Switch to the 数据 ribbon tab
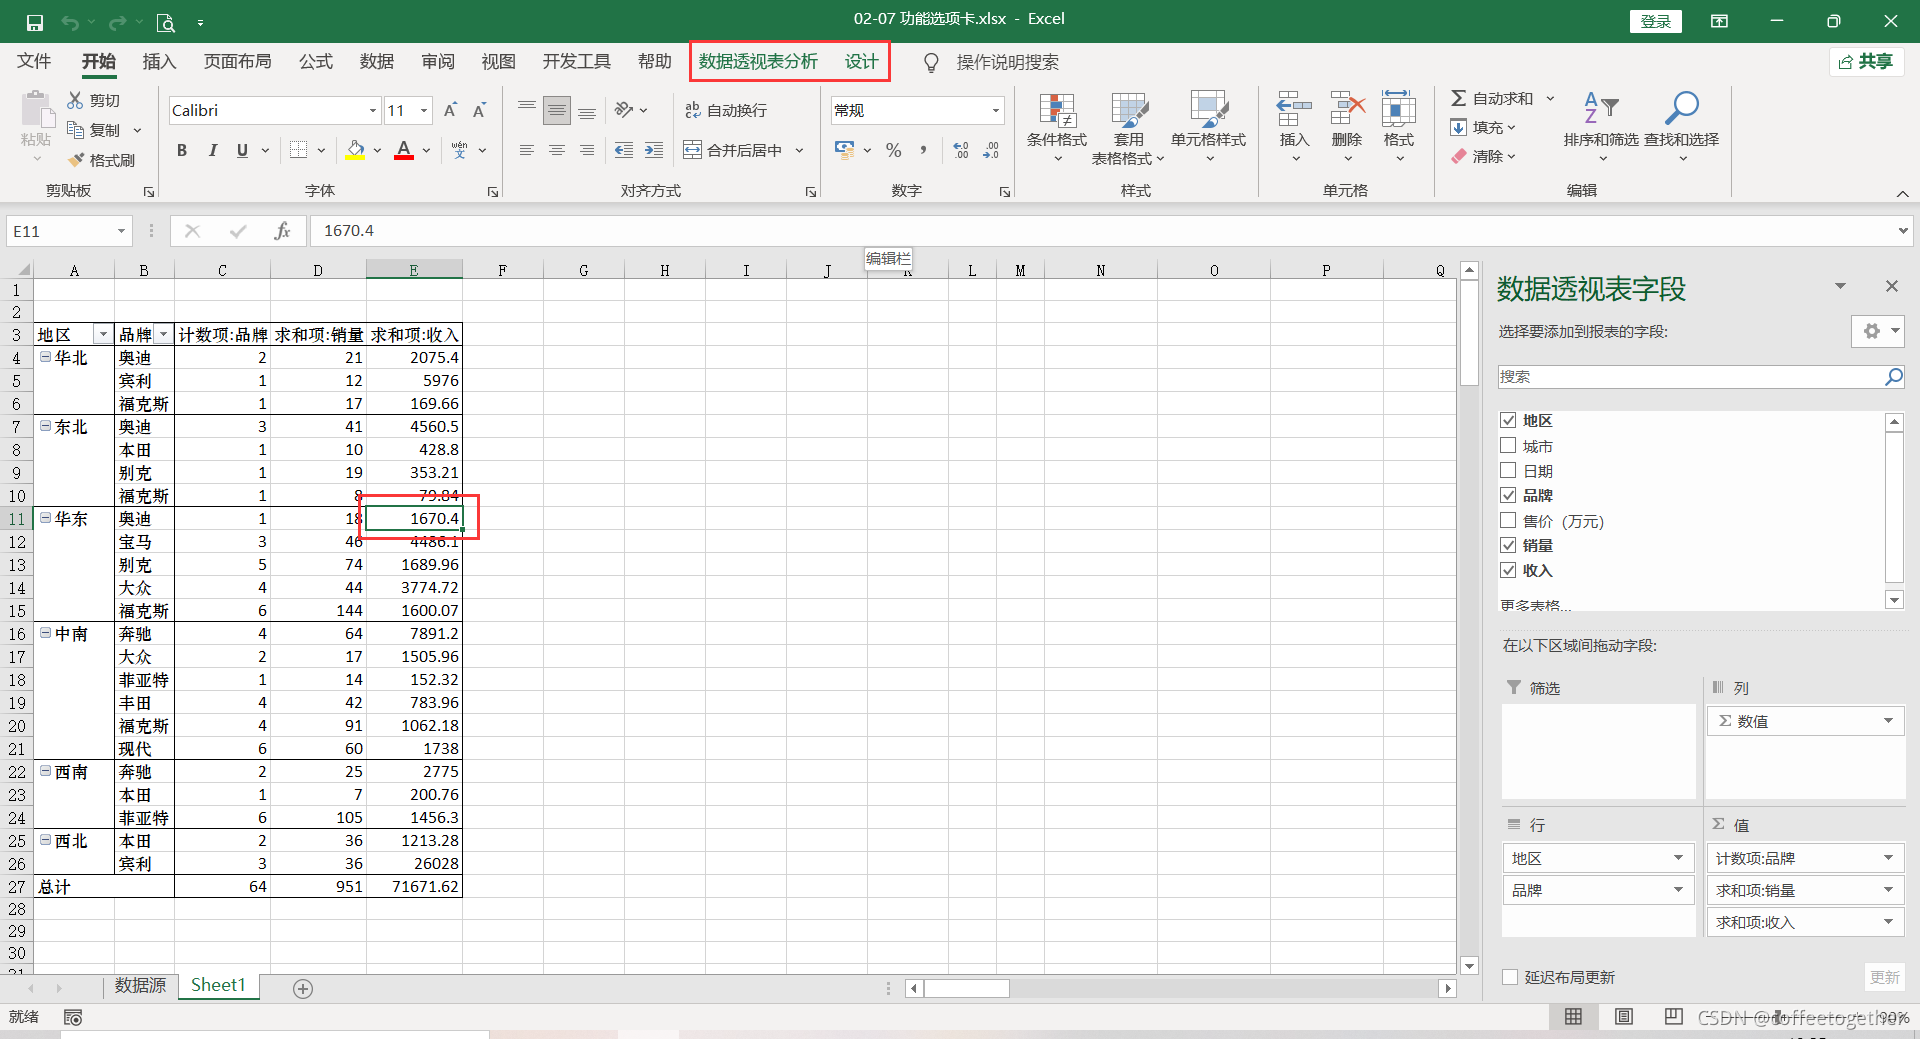Viewport: 1920px width, 1039px height. click(x=377, y=61)
